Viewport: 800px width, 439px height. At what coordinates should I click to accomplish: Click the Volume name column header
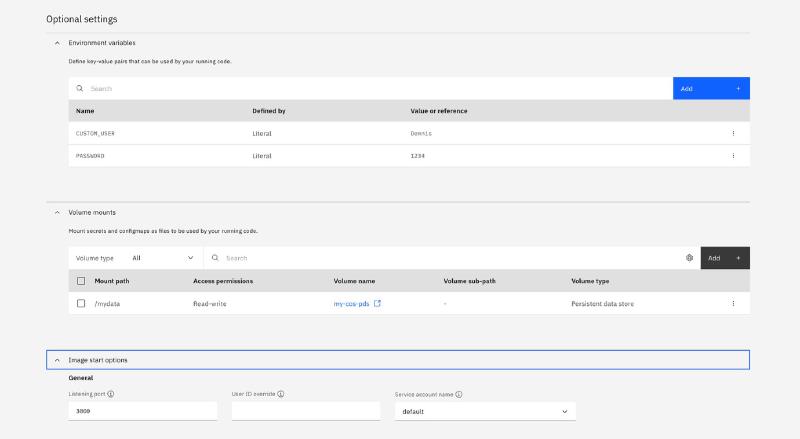pyautogui.click(x=354, y=281)
